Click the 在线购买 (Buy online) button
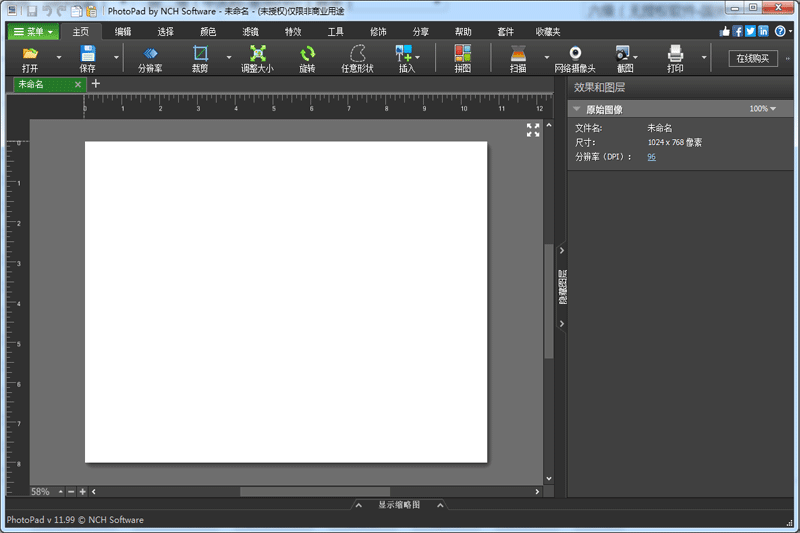This screenshot has height=533, width=800. (x=752, y=58)
